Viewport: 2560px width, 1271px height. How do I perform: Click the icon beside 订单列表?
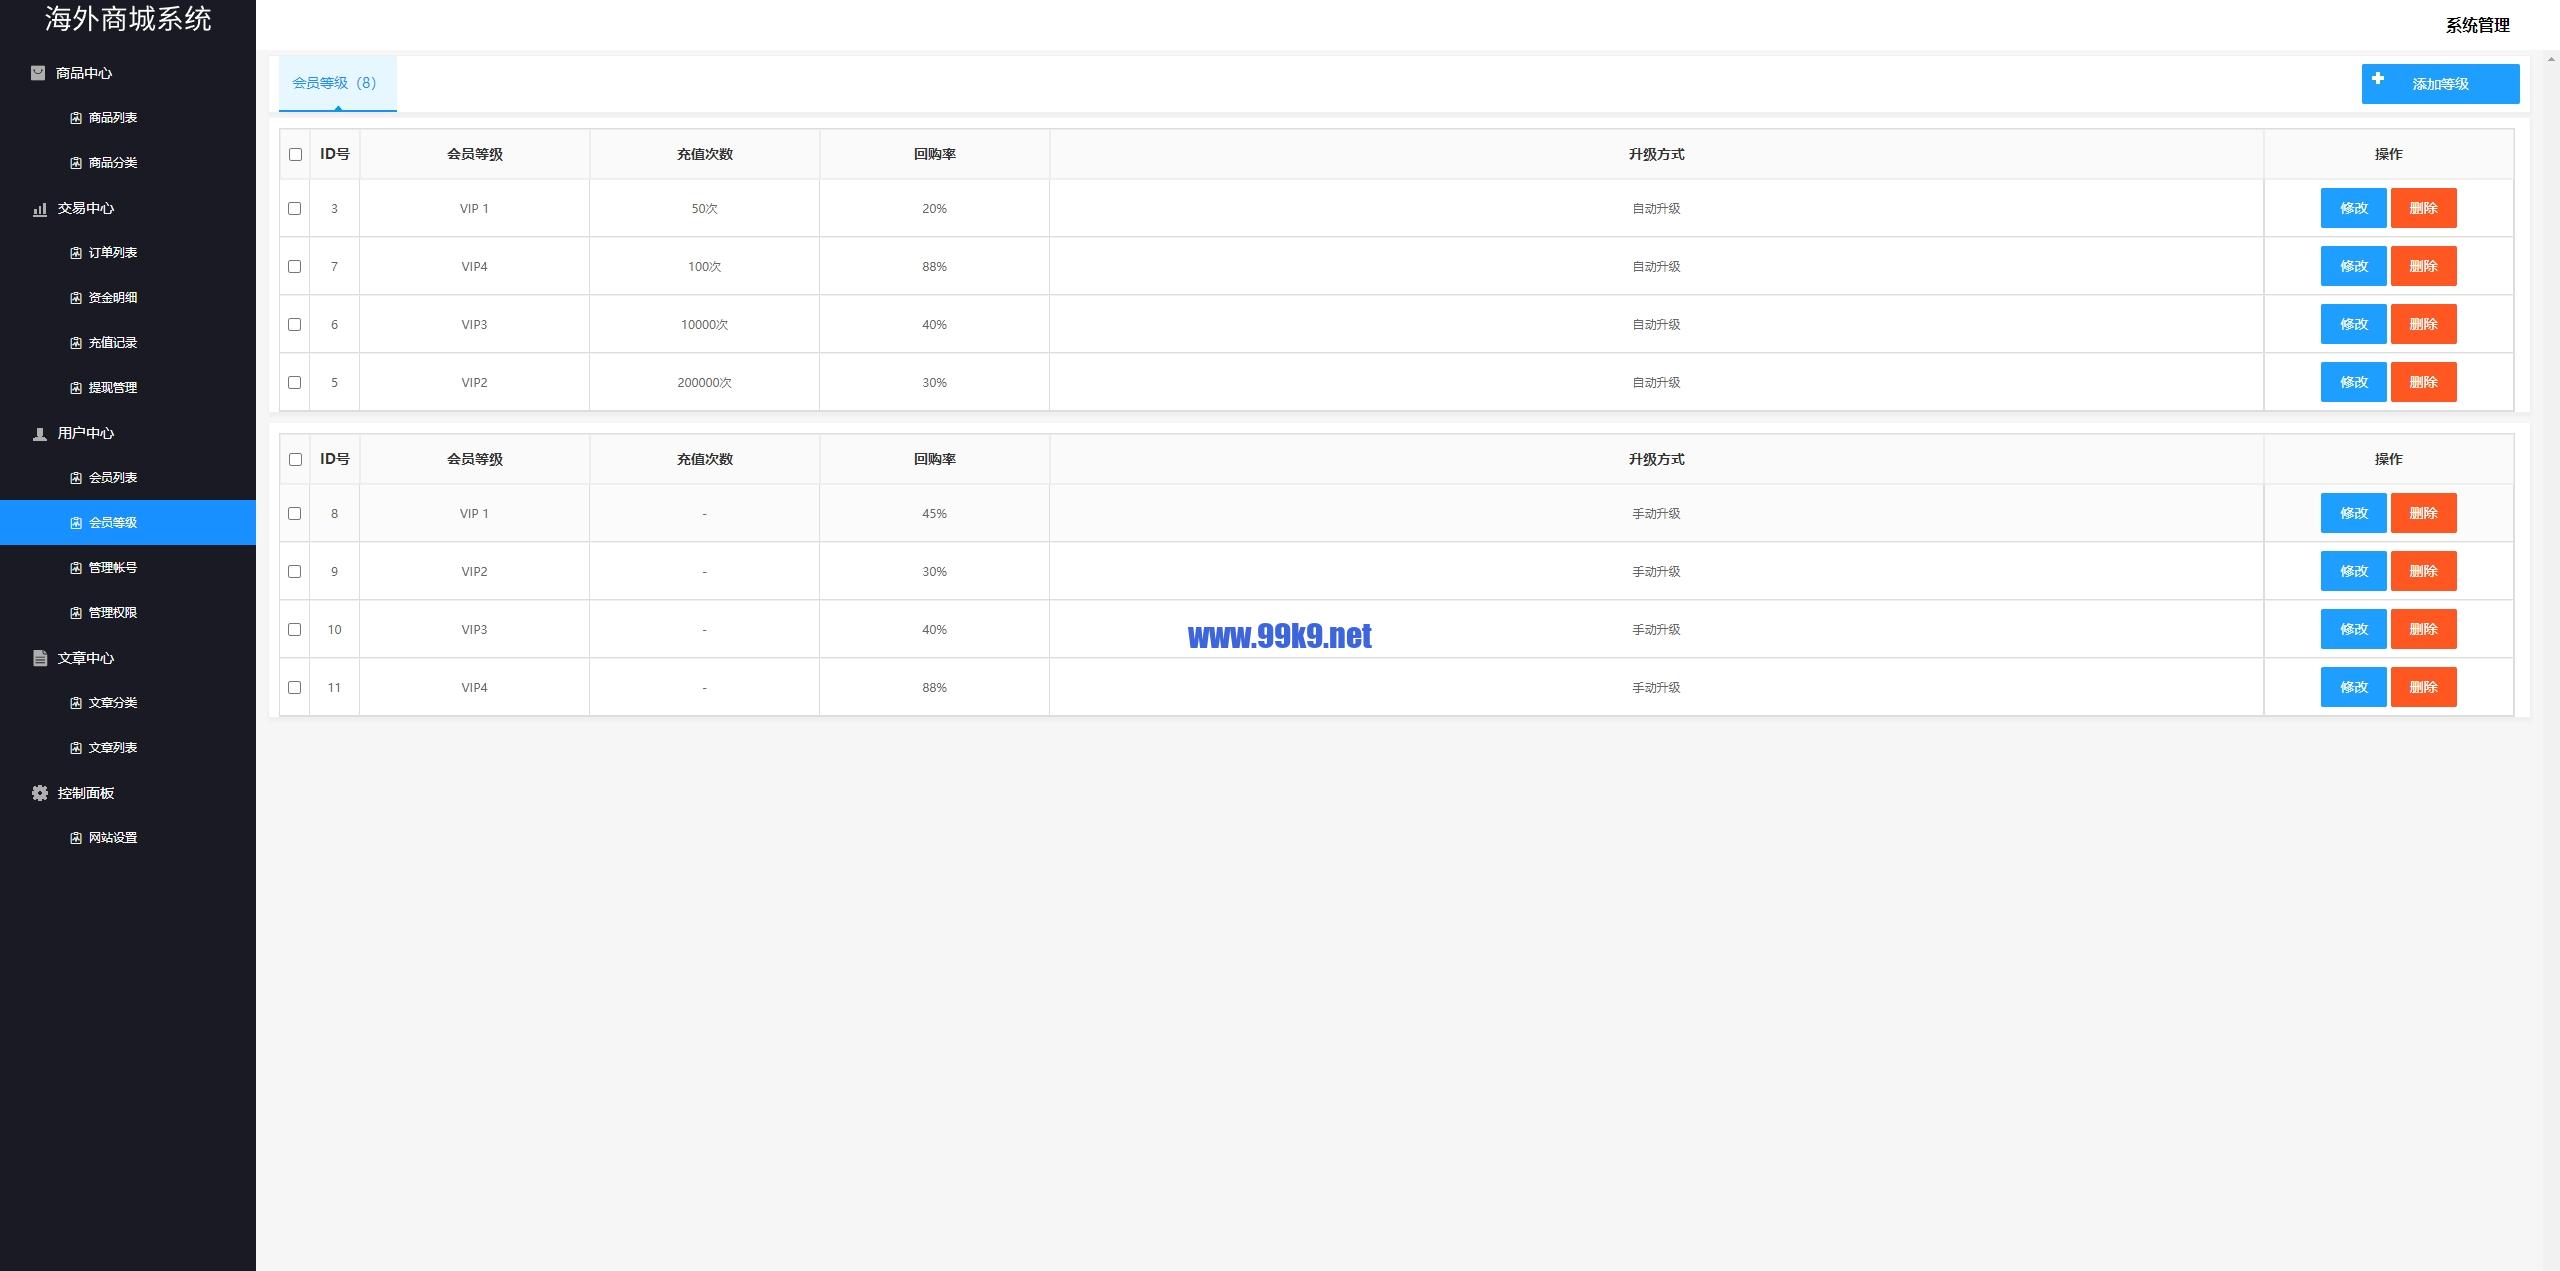tap(76, 253)
